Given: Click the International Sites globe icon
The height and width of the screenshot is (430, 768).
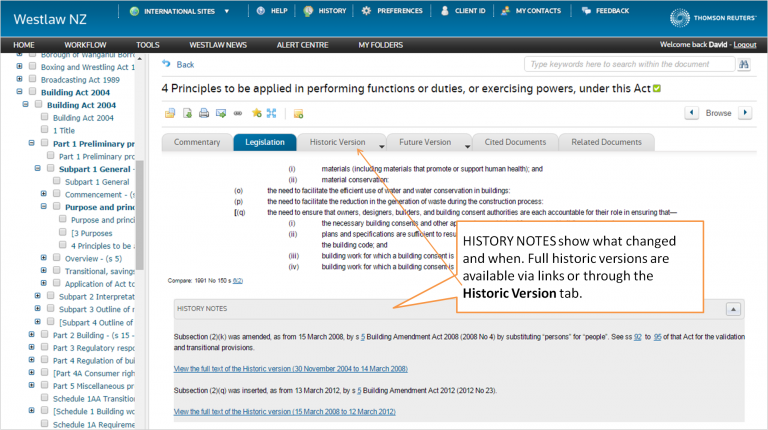Looking at the screenshot, I should point(134,11).
